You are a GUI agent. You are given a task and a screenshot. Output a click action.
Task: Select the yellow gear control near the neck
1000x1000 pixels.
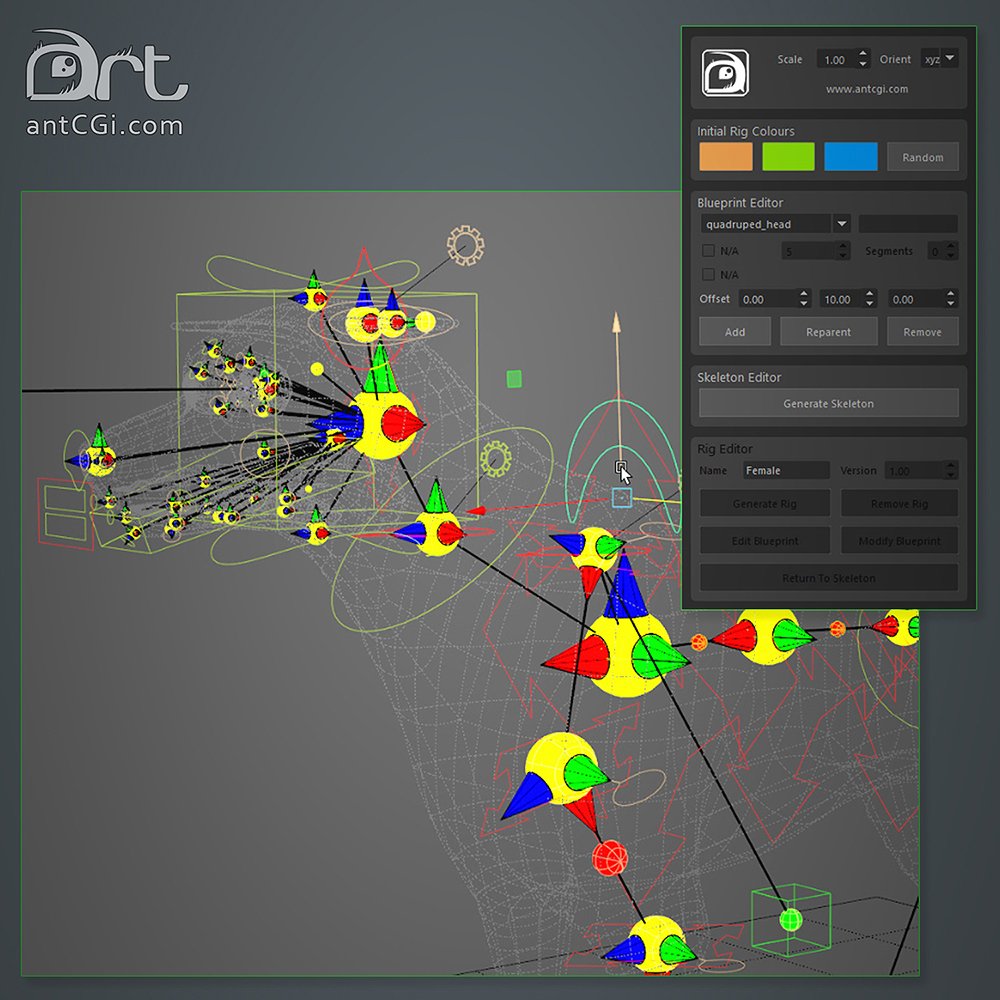click(496, 460)
